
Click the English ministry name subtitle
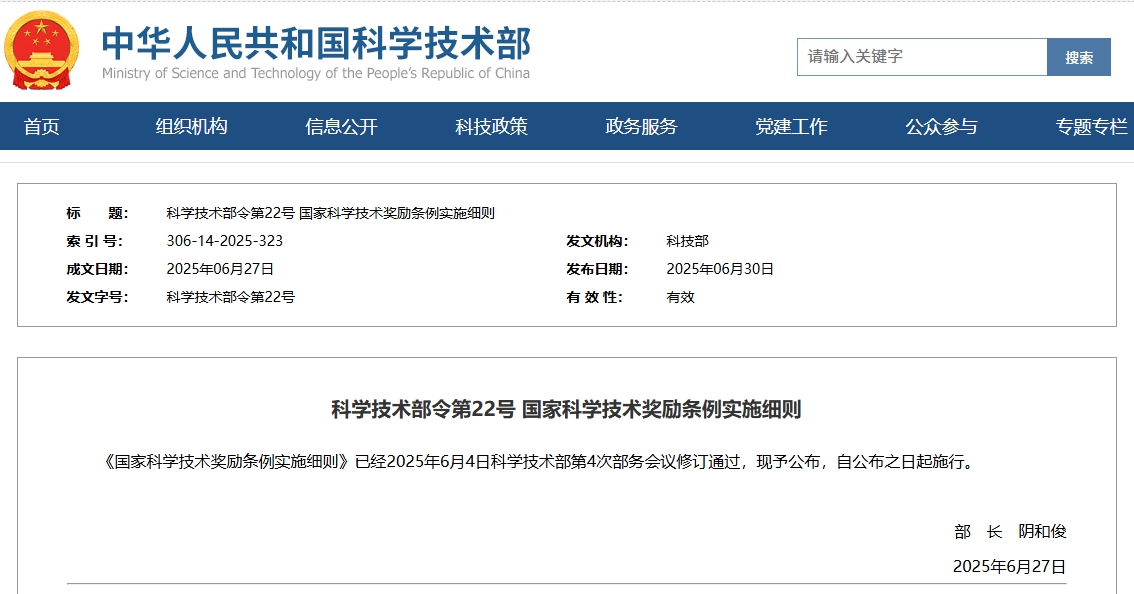(x=315, y=74)
